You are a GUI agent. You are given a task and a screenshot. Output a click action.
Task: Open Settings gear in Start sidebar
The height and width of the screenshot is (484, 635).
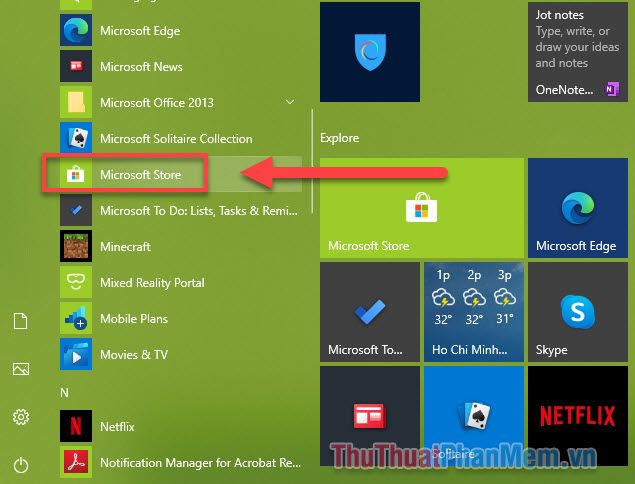point(21,417)
